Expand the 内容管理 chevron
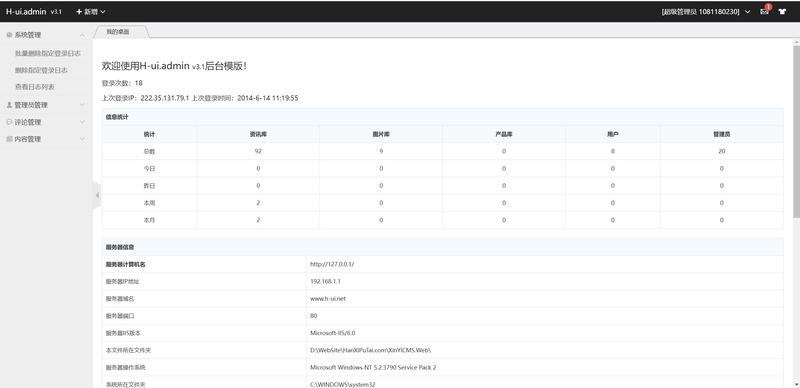800x388 pixels. 82,139
